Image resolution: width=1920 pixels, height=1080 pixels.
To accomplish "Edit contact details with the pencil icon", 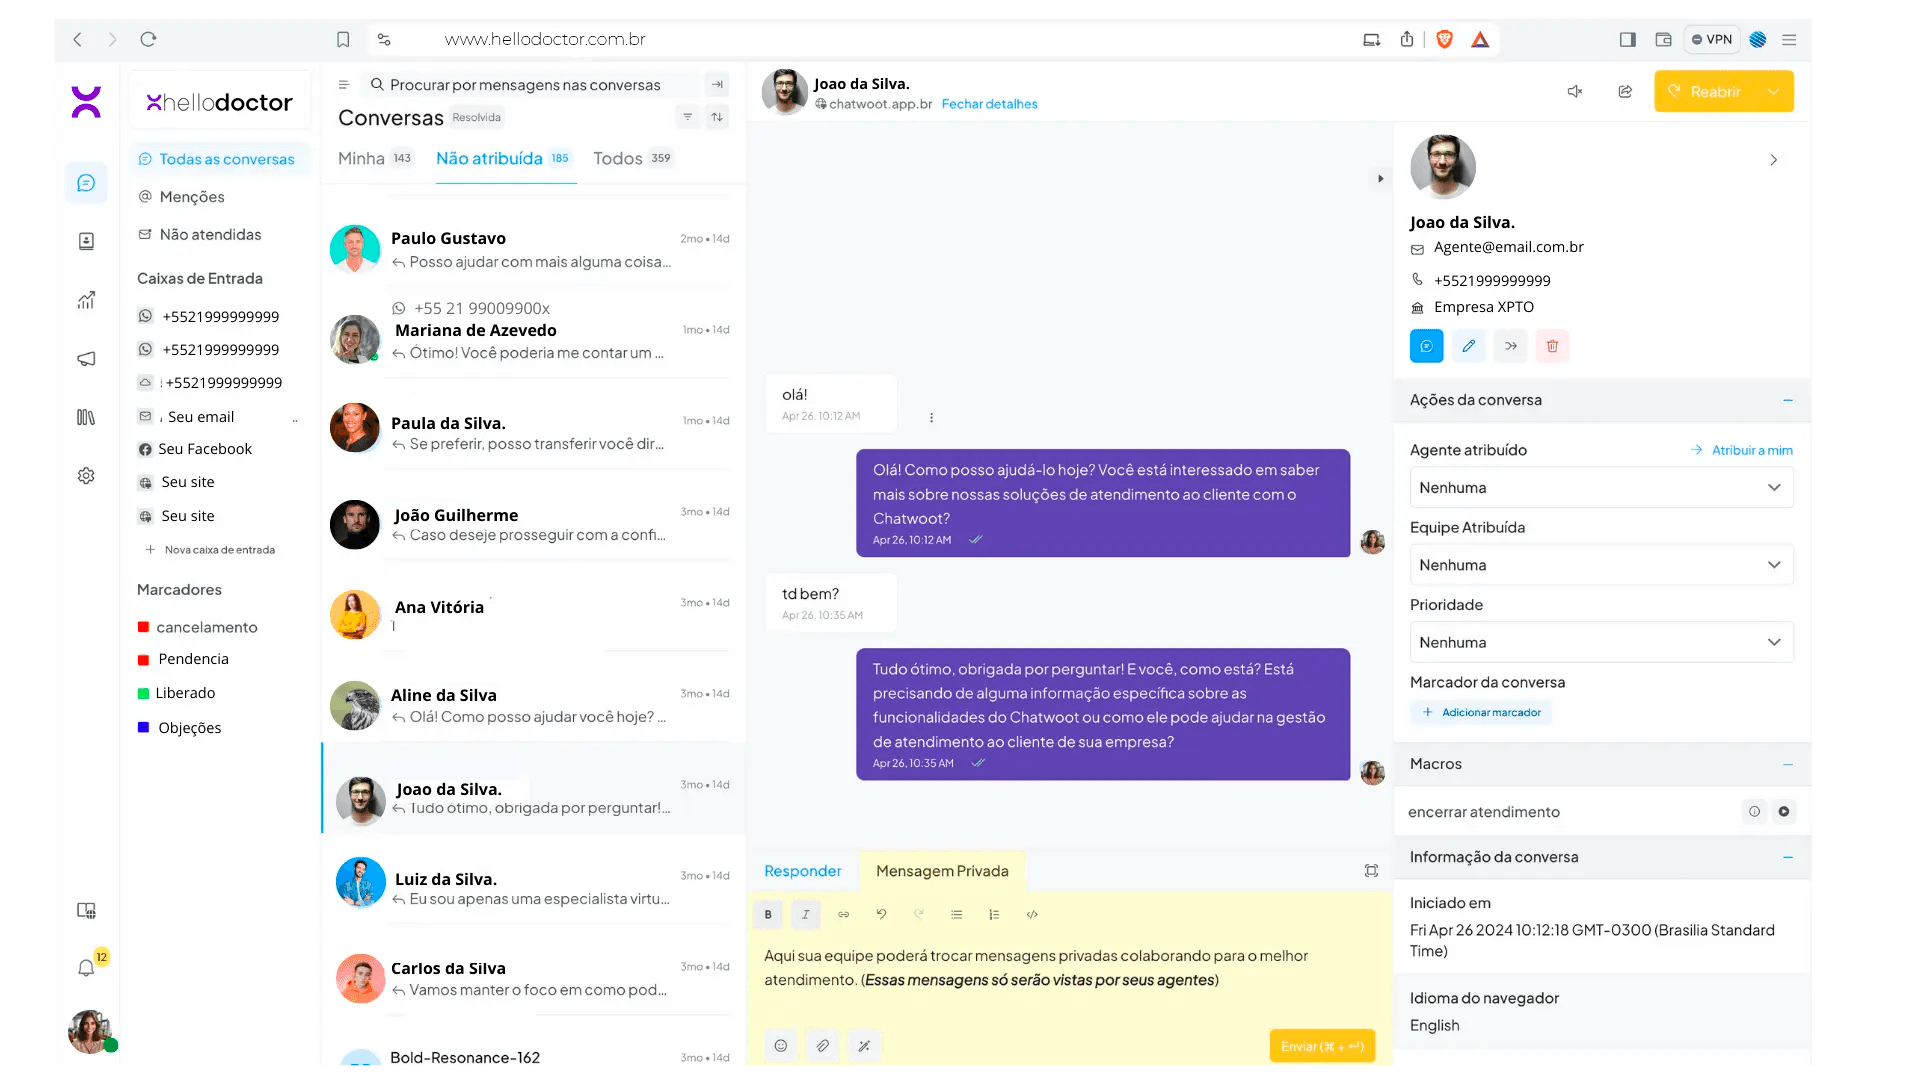I will (x=1468, y=346).
